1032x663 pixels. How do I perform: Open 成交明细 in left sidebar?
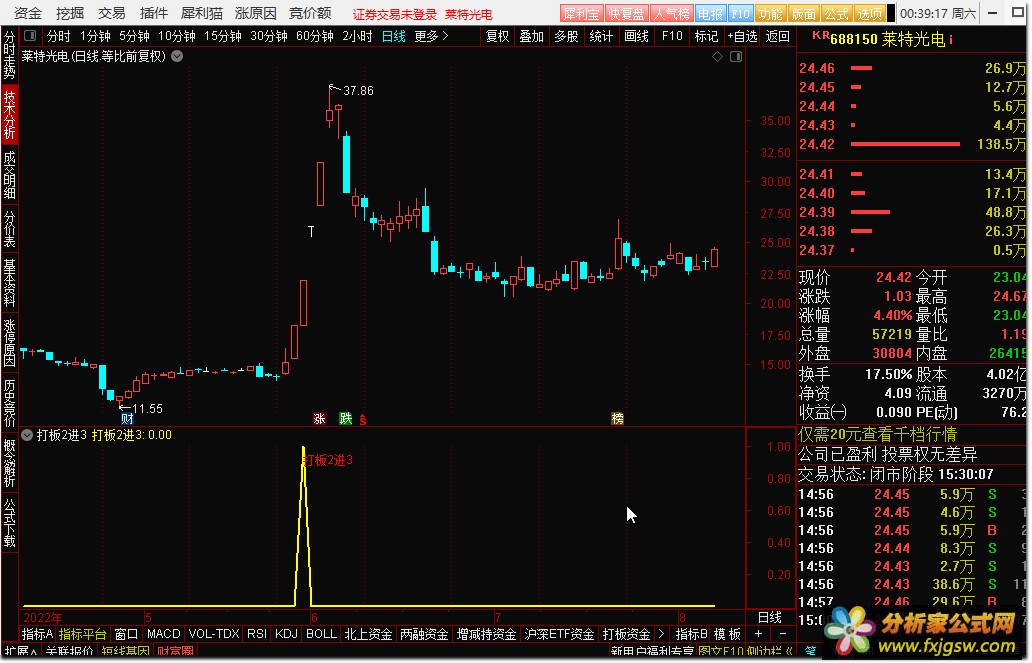[x=9, y=174]
